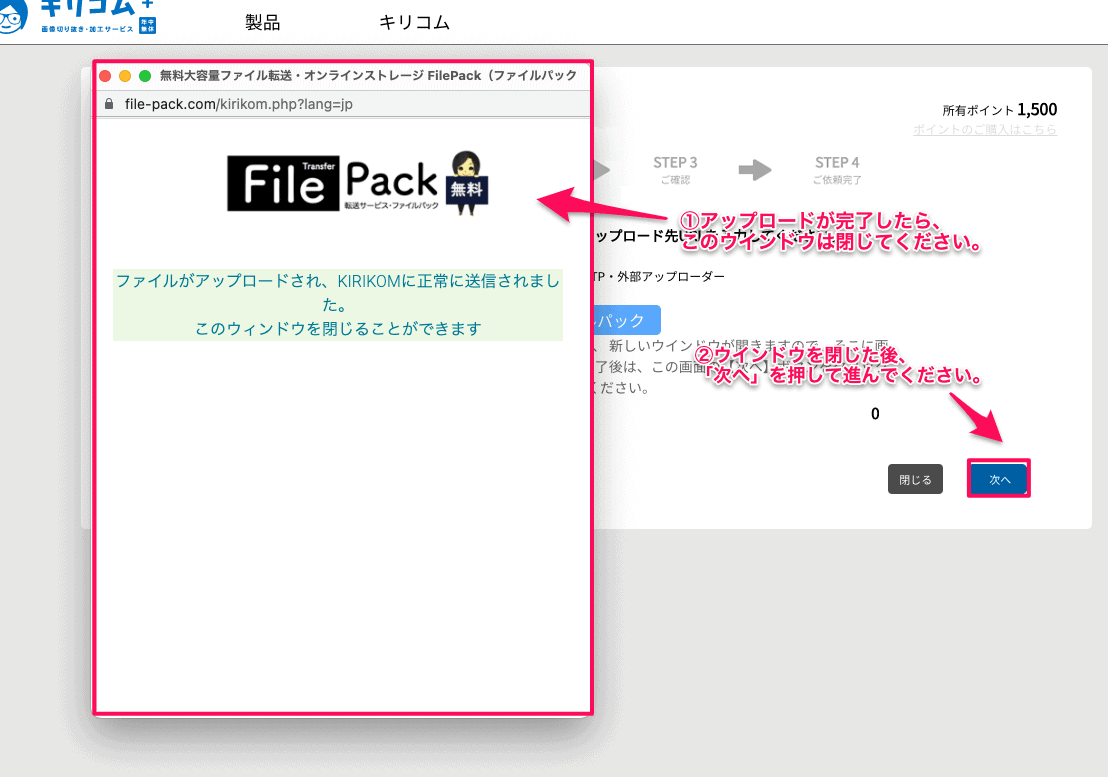Viewport: 1108px width, 777px height.
Task: Click the 外部アップローダー label text
Action: pyautogui.click(x=671, y=276)
